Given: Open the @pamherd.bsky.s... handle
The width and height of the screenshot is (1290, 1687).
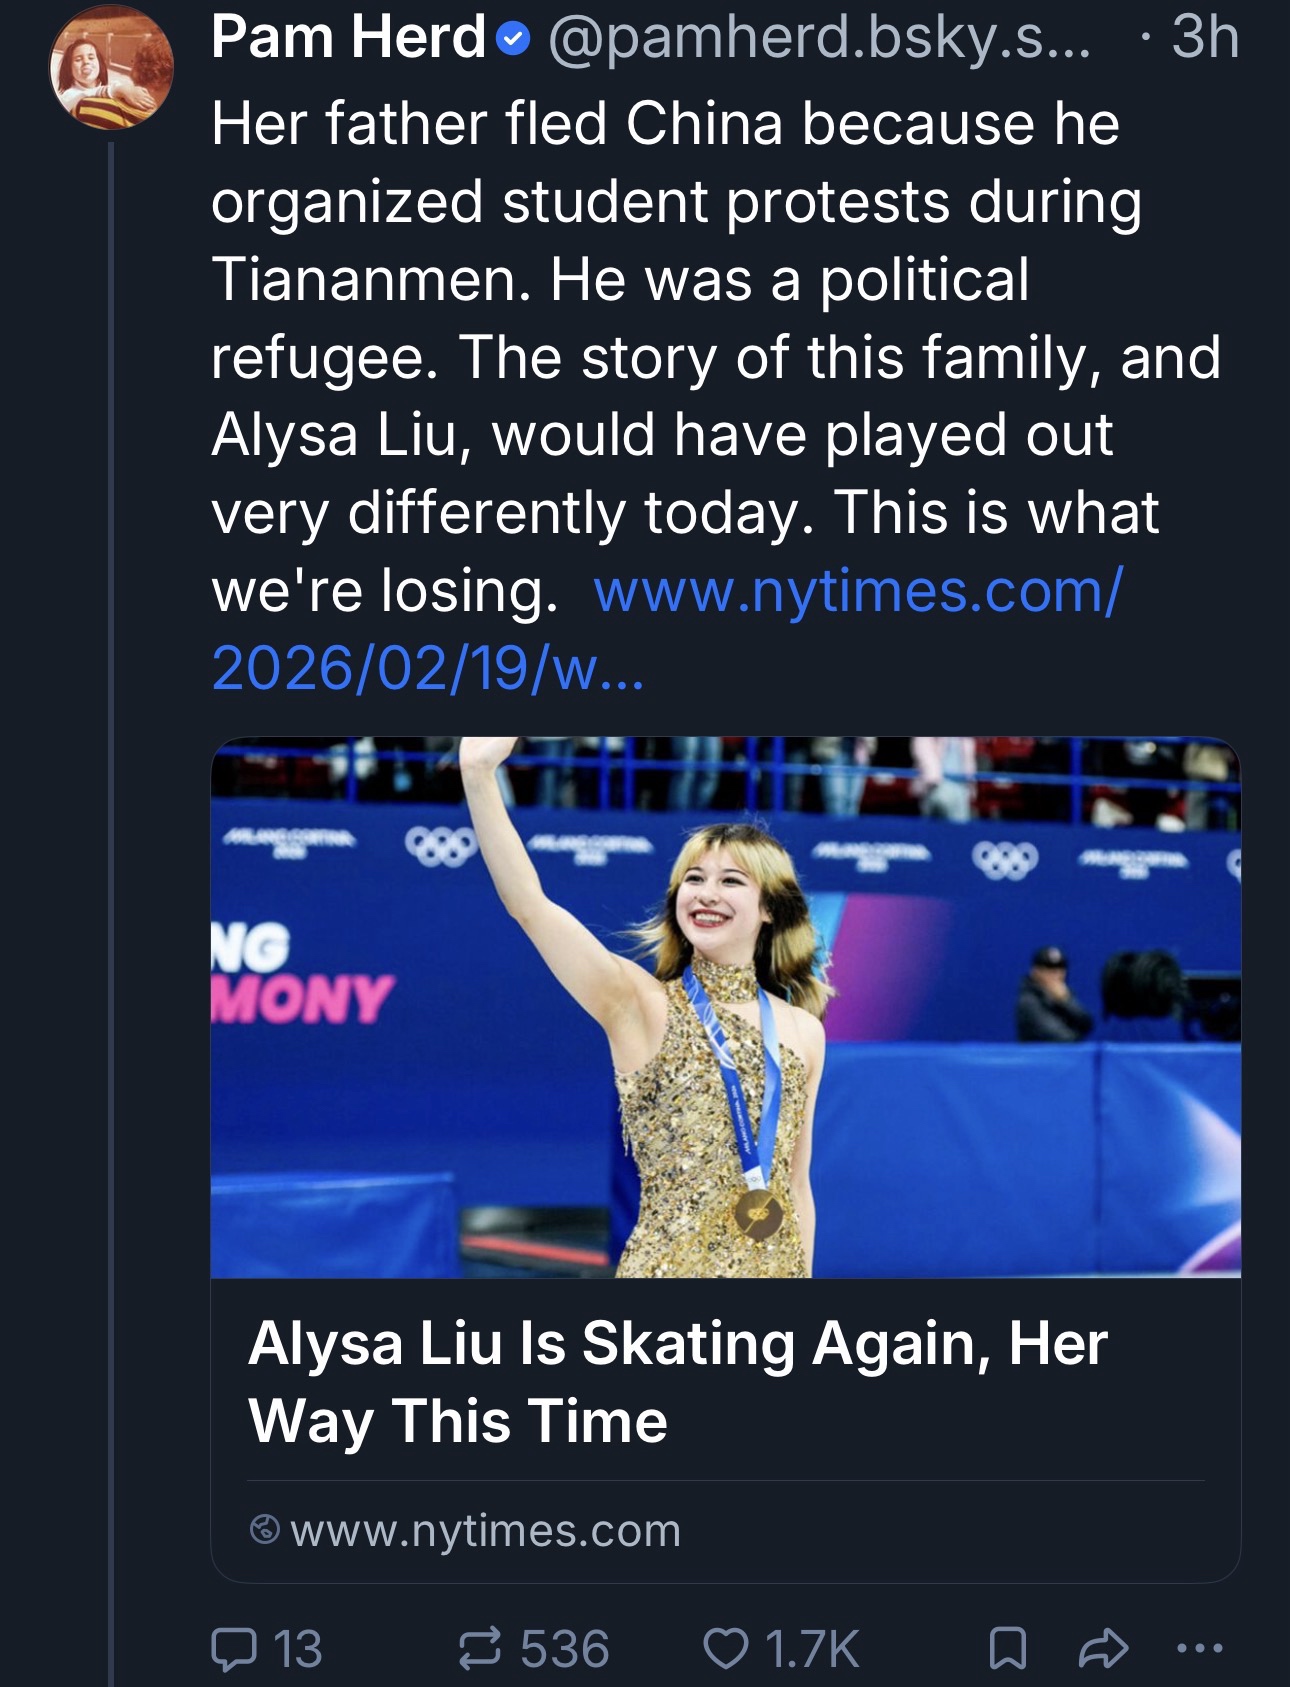Looking at the screenshot, I should (820, 38).
